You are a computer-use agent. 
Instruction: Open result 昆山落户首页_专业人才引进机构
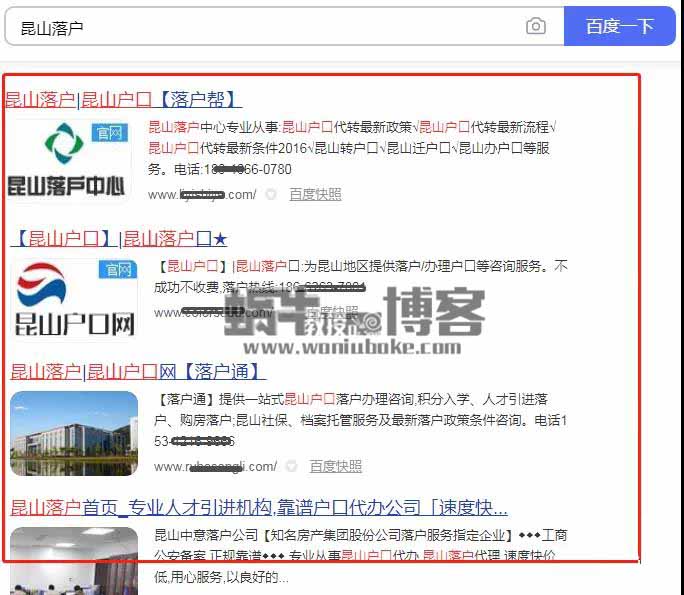coord(258,508)
